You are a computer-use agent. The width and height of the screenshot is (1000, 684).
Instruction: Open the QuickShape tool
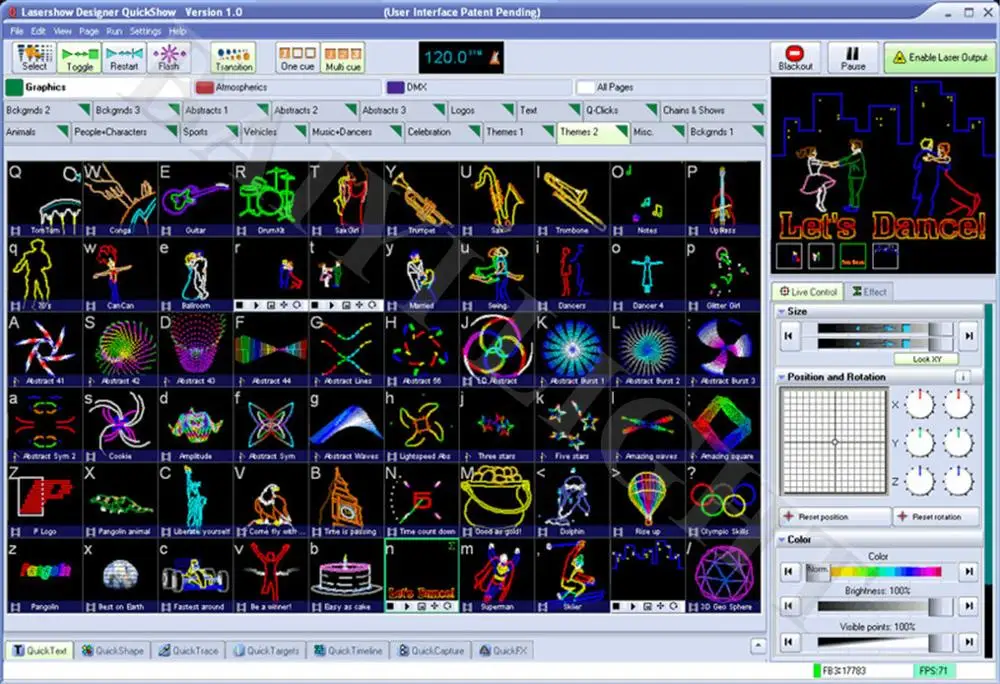pyautogui.click(x=112, y=651)
